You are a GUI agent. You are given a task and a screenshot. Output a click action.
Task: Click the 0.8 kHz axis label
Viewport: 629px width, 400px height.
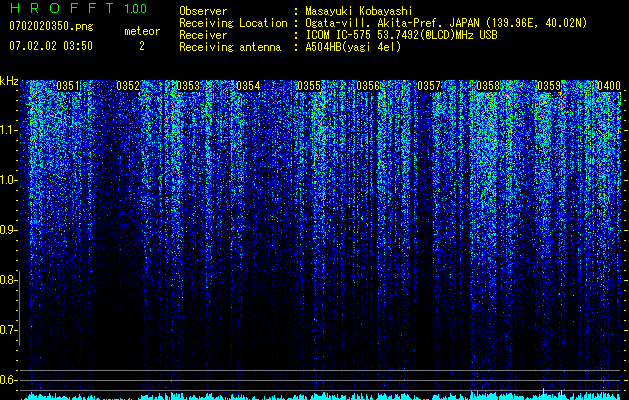coord(8,280)
